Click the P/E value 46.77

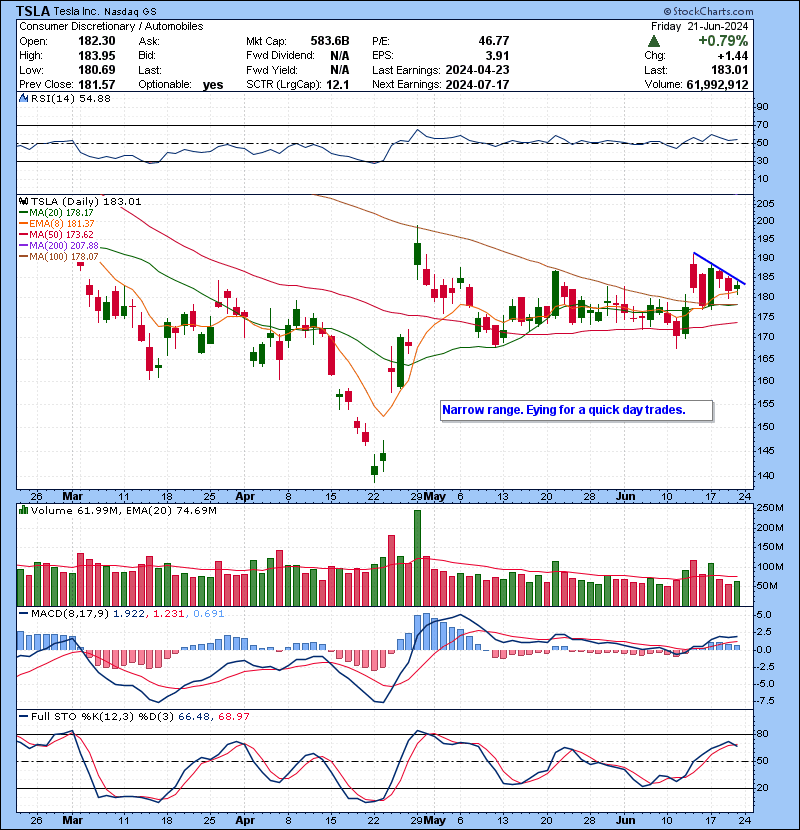tap(493, 41)
